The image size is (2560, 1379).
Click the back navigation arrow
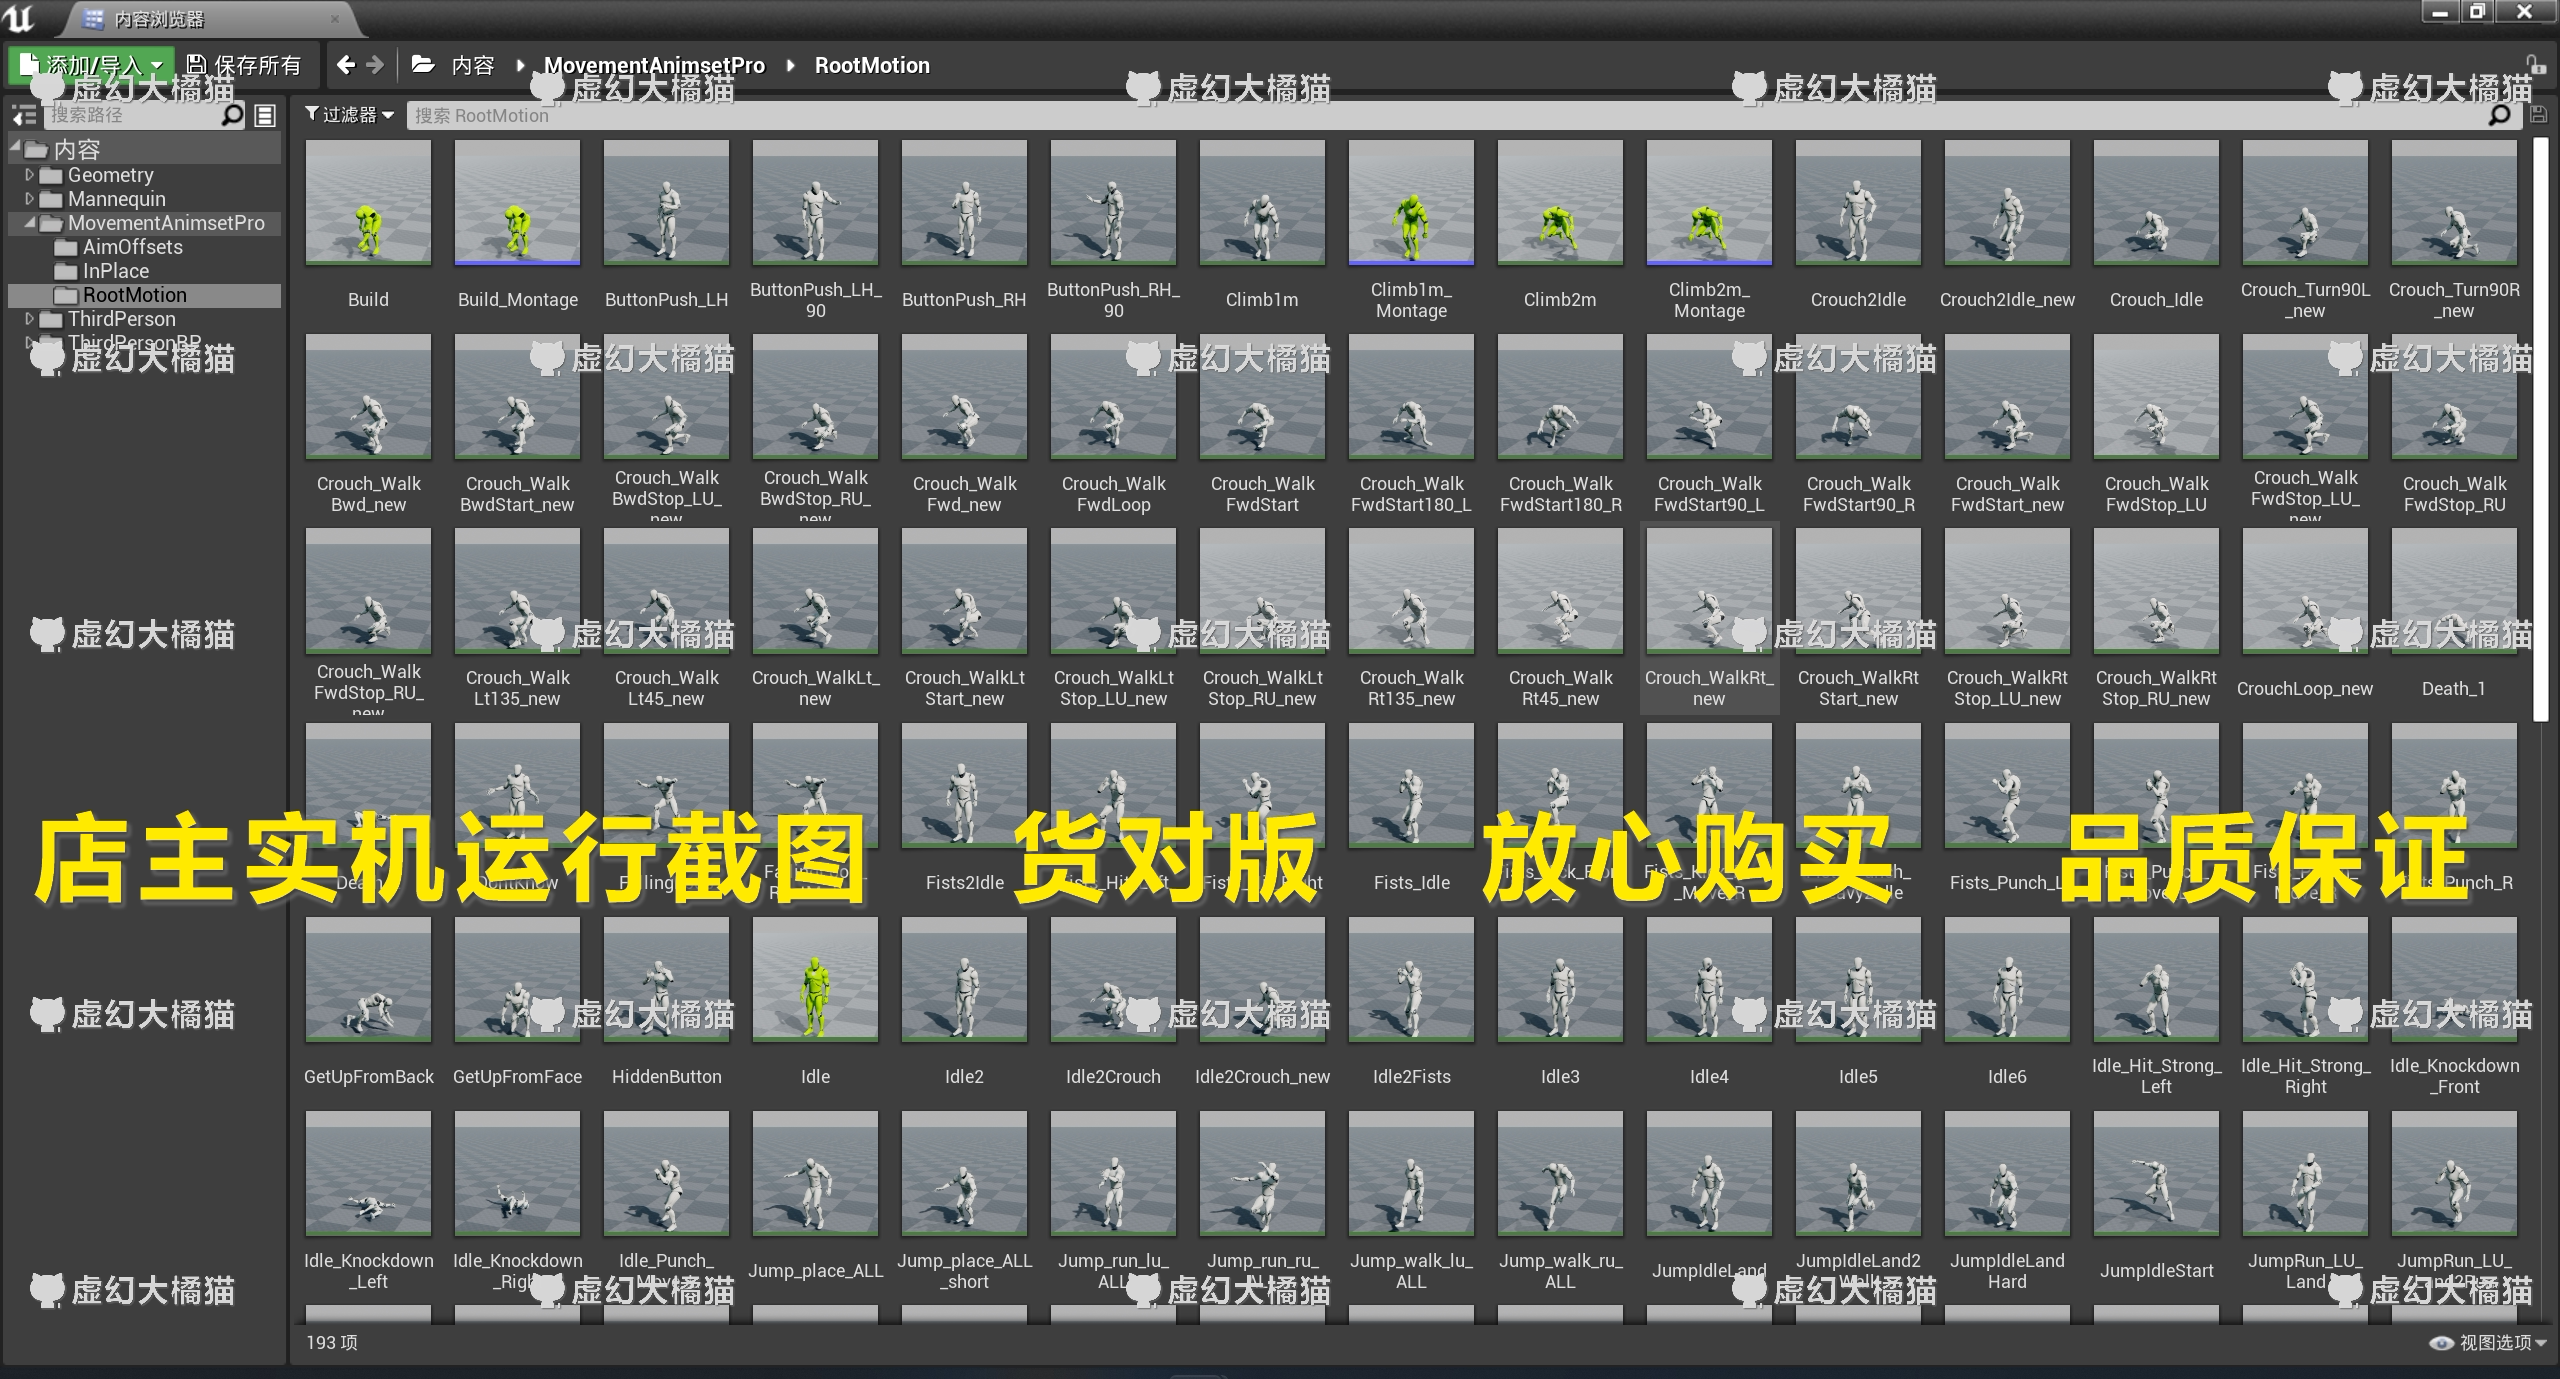coord(346,65)
